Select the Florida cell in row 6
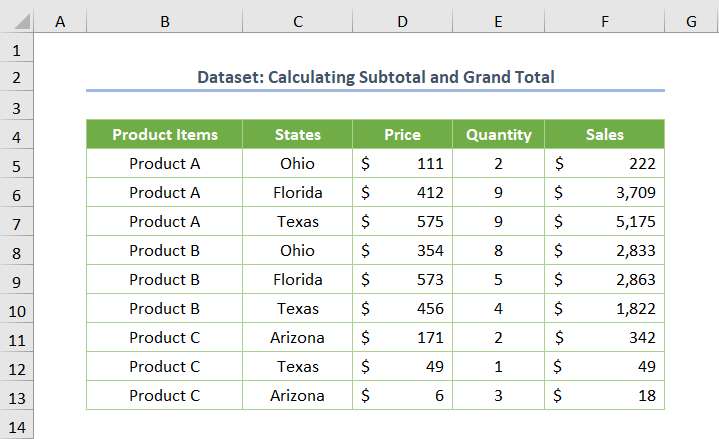 coord(297,193)
